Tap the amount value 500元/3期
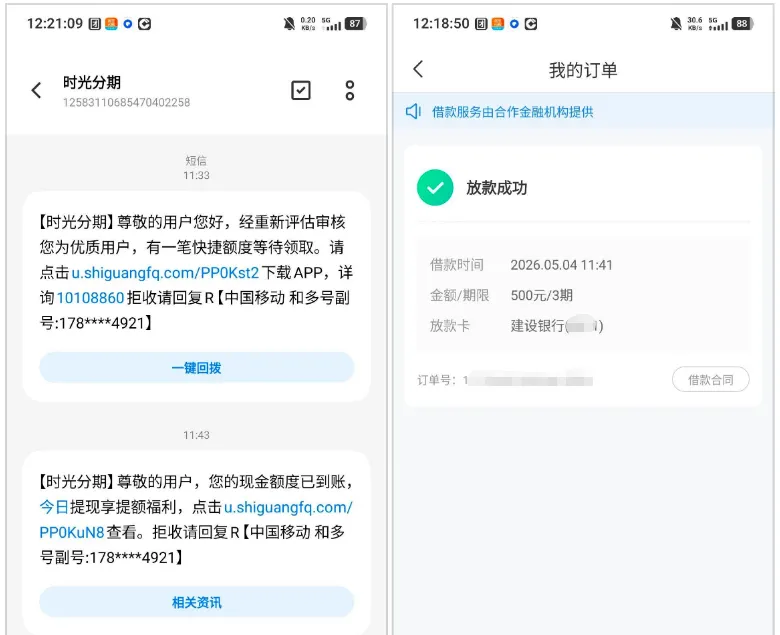Image resolution: width=780 pixels, height=635 pixels. point(541,295)
